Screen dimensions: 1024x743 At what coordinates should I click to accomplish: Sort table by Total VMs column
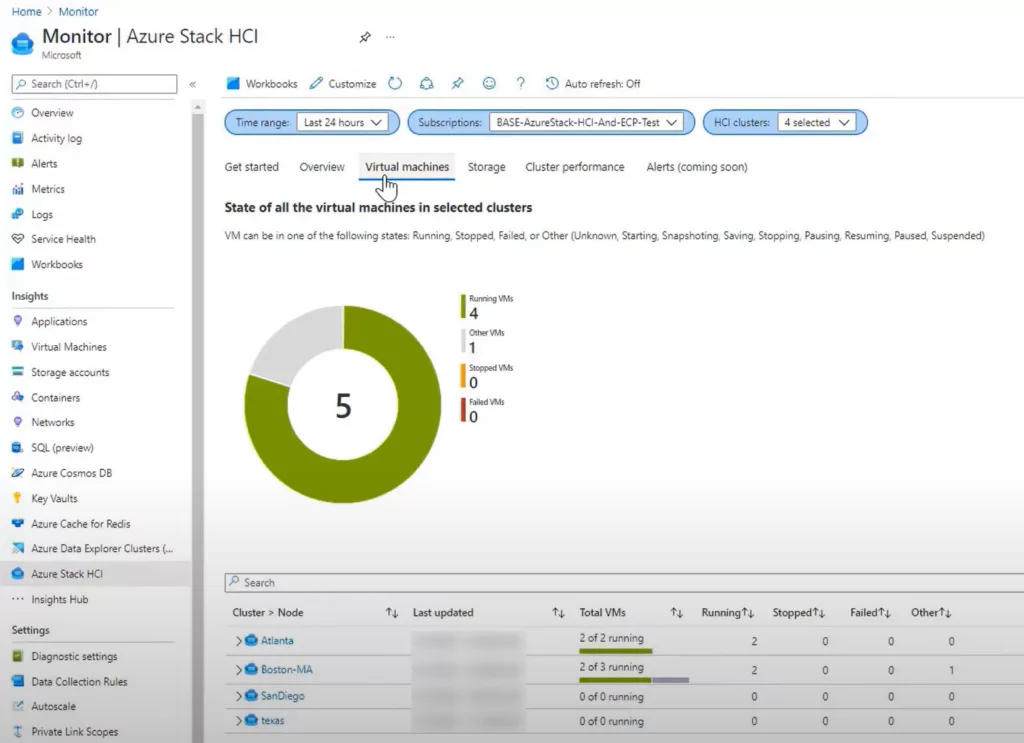pyautogui.click(x=676, y=613)
